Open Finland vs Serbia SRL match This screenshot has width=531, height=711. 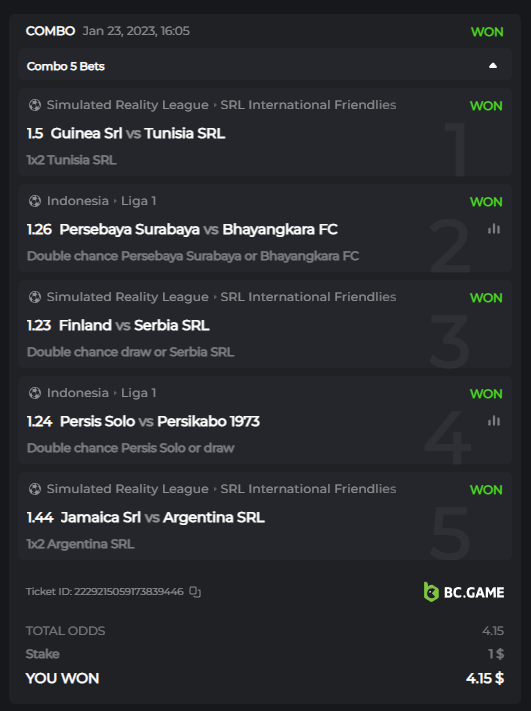click(x=134, y=325)
